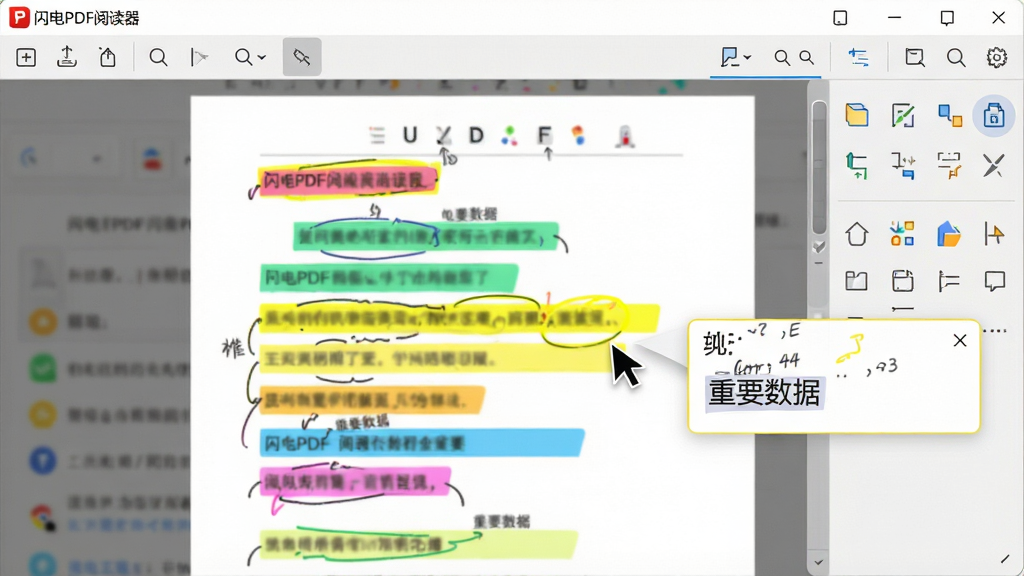Click the save disk outline icon

click(x=903, y=281)
